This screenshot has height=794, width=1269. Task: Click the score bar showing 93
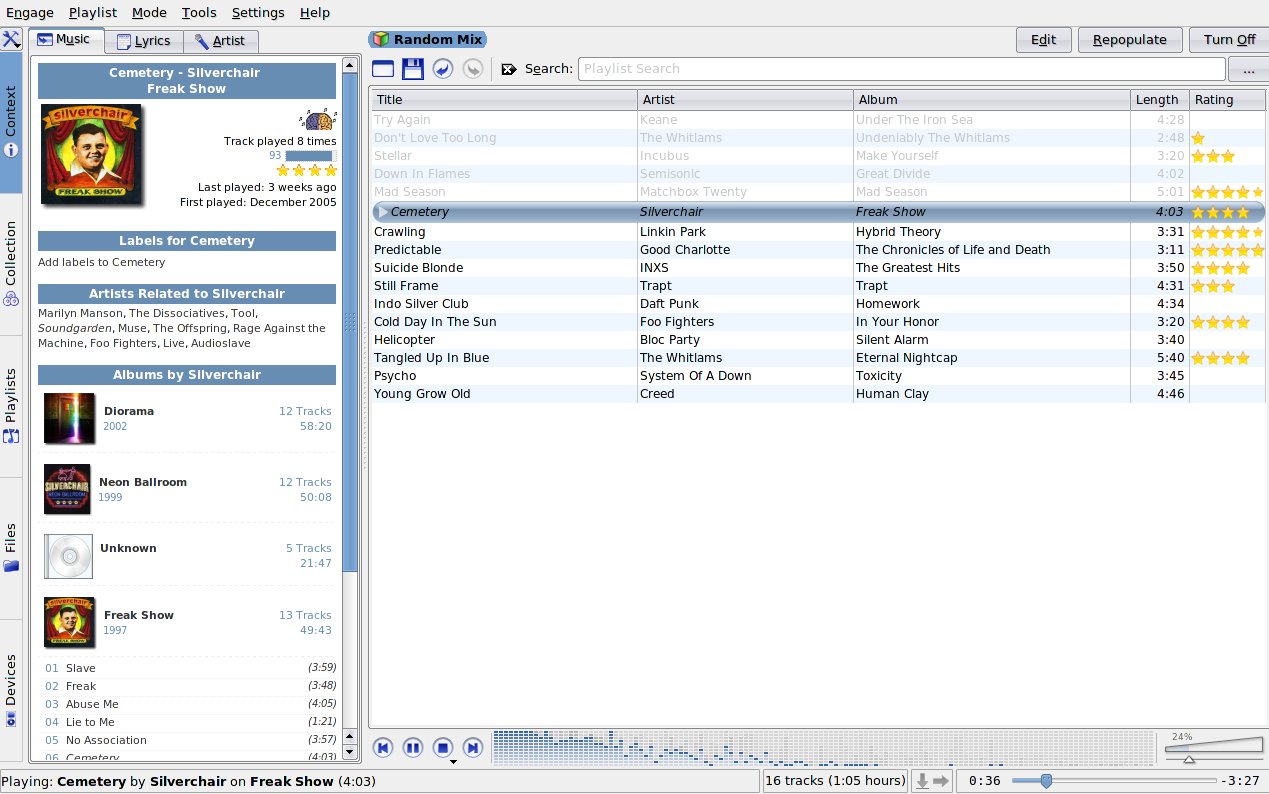coord(310,156)
